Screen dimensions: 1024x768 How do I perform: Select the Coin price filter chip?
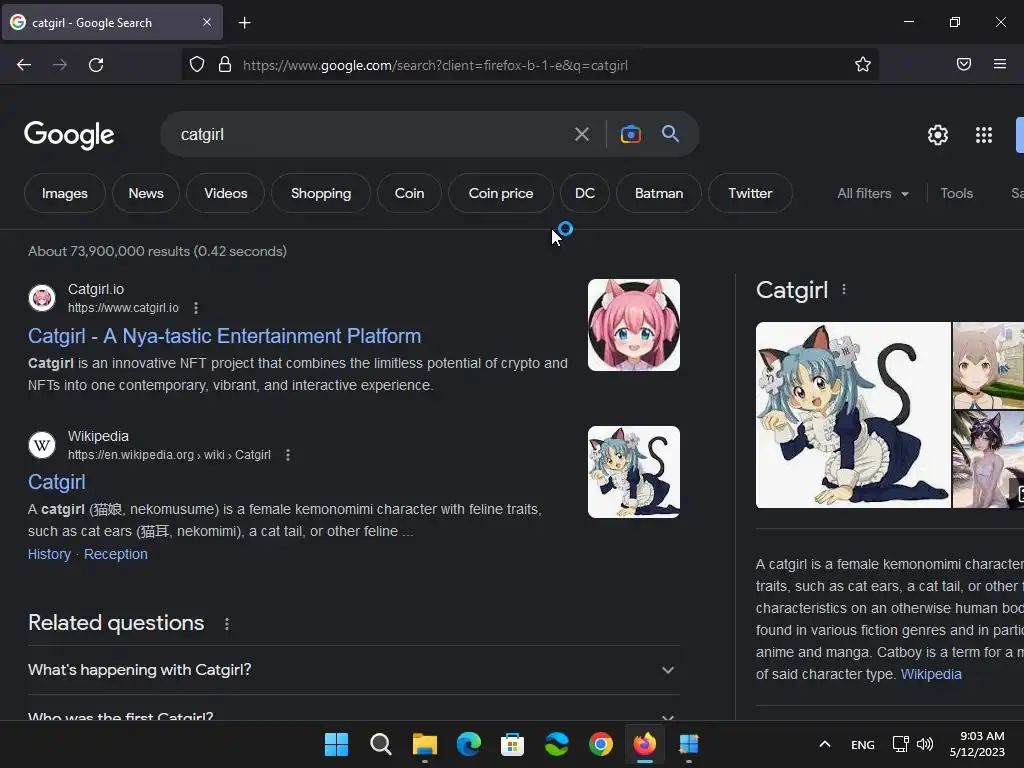click(x=501, y=193)
